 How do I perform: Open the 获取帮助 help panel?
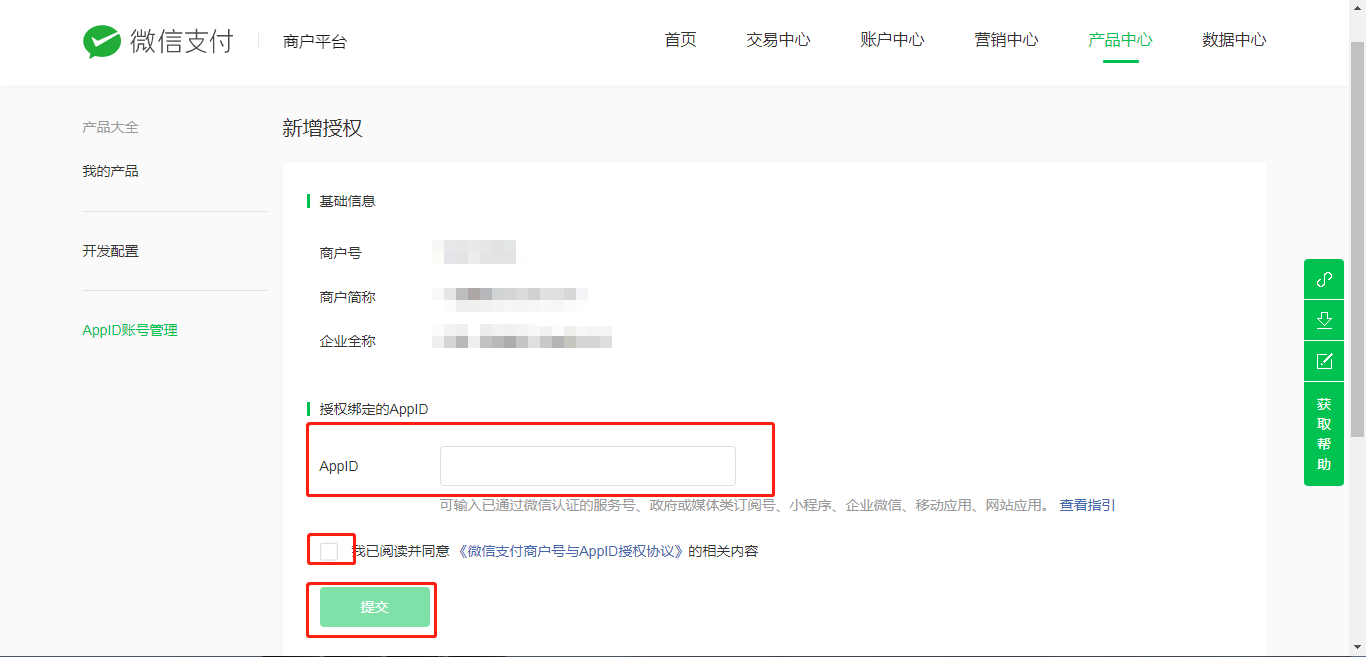point(1324,434)
